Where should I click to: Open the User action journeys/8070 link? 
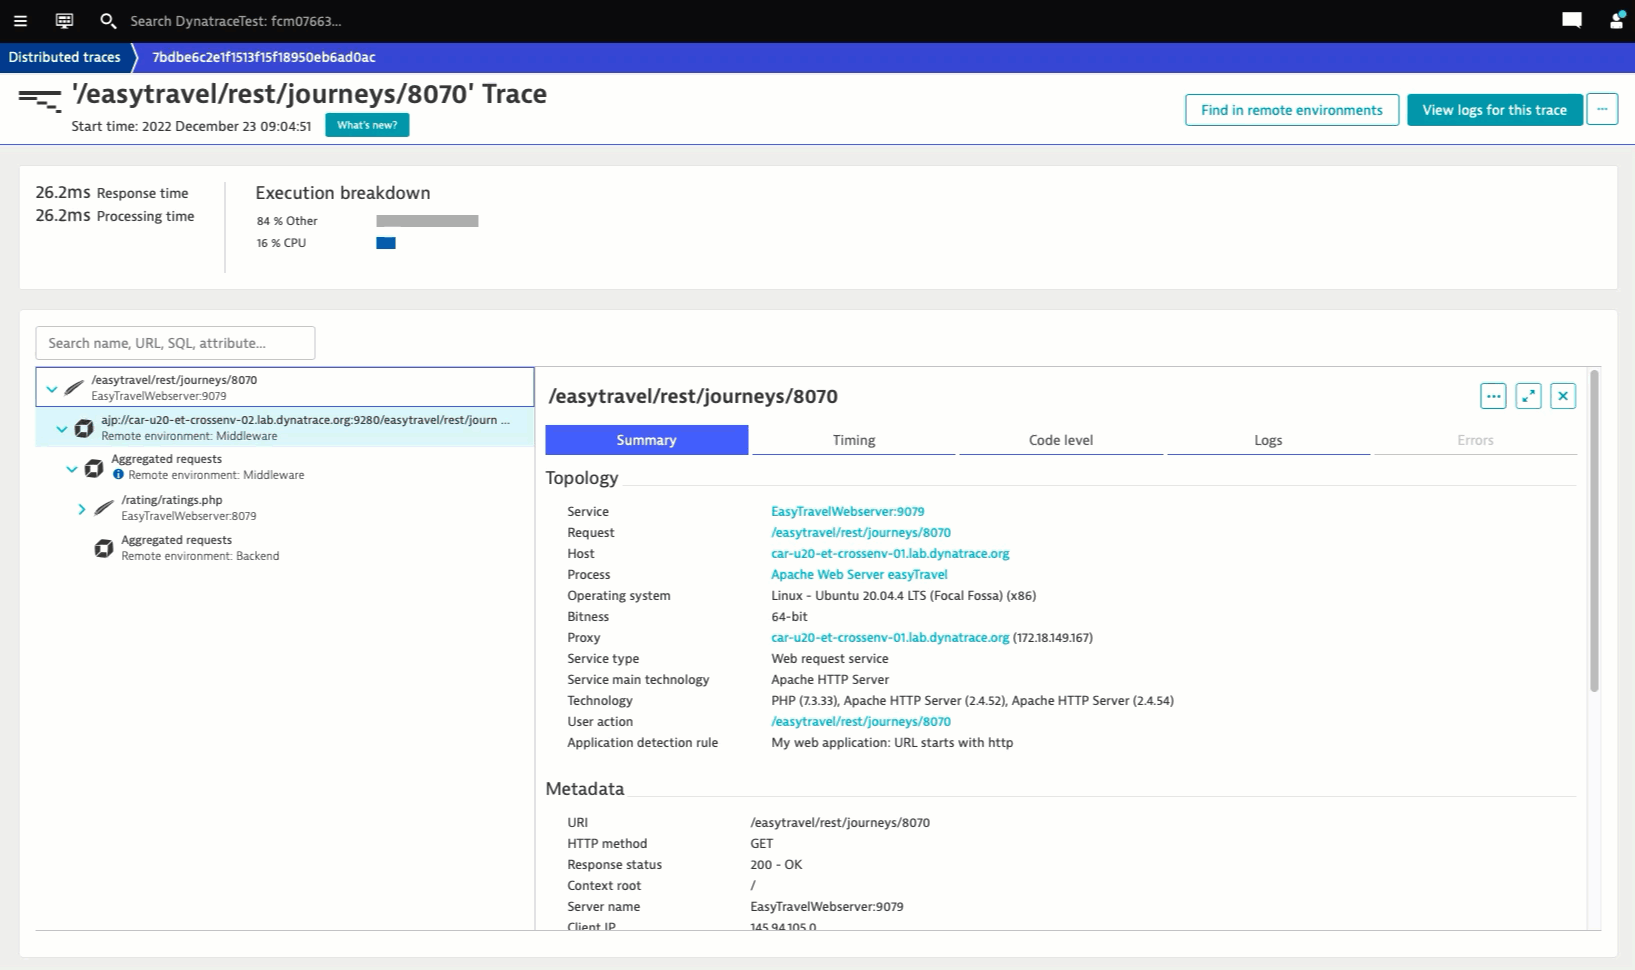click(861, 721)
